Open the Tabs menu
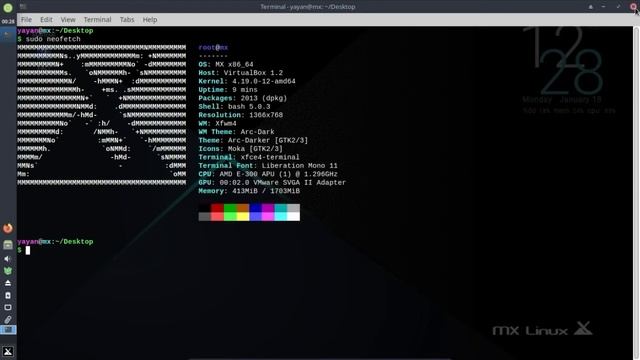The height and width of the screenshot is (360, 640). click(127, 20)
